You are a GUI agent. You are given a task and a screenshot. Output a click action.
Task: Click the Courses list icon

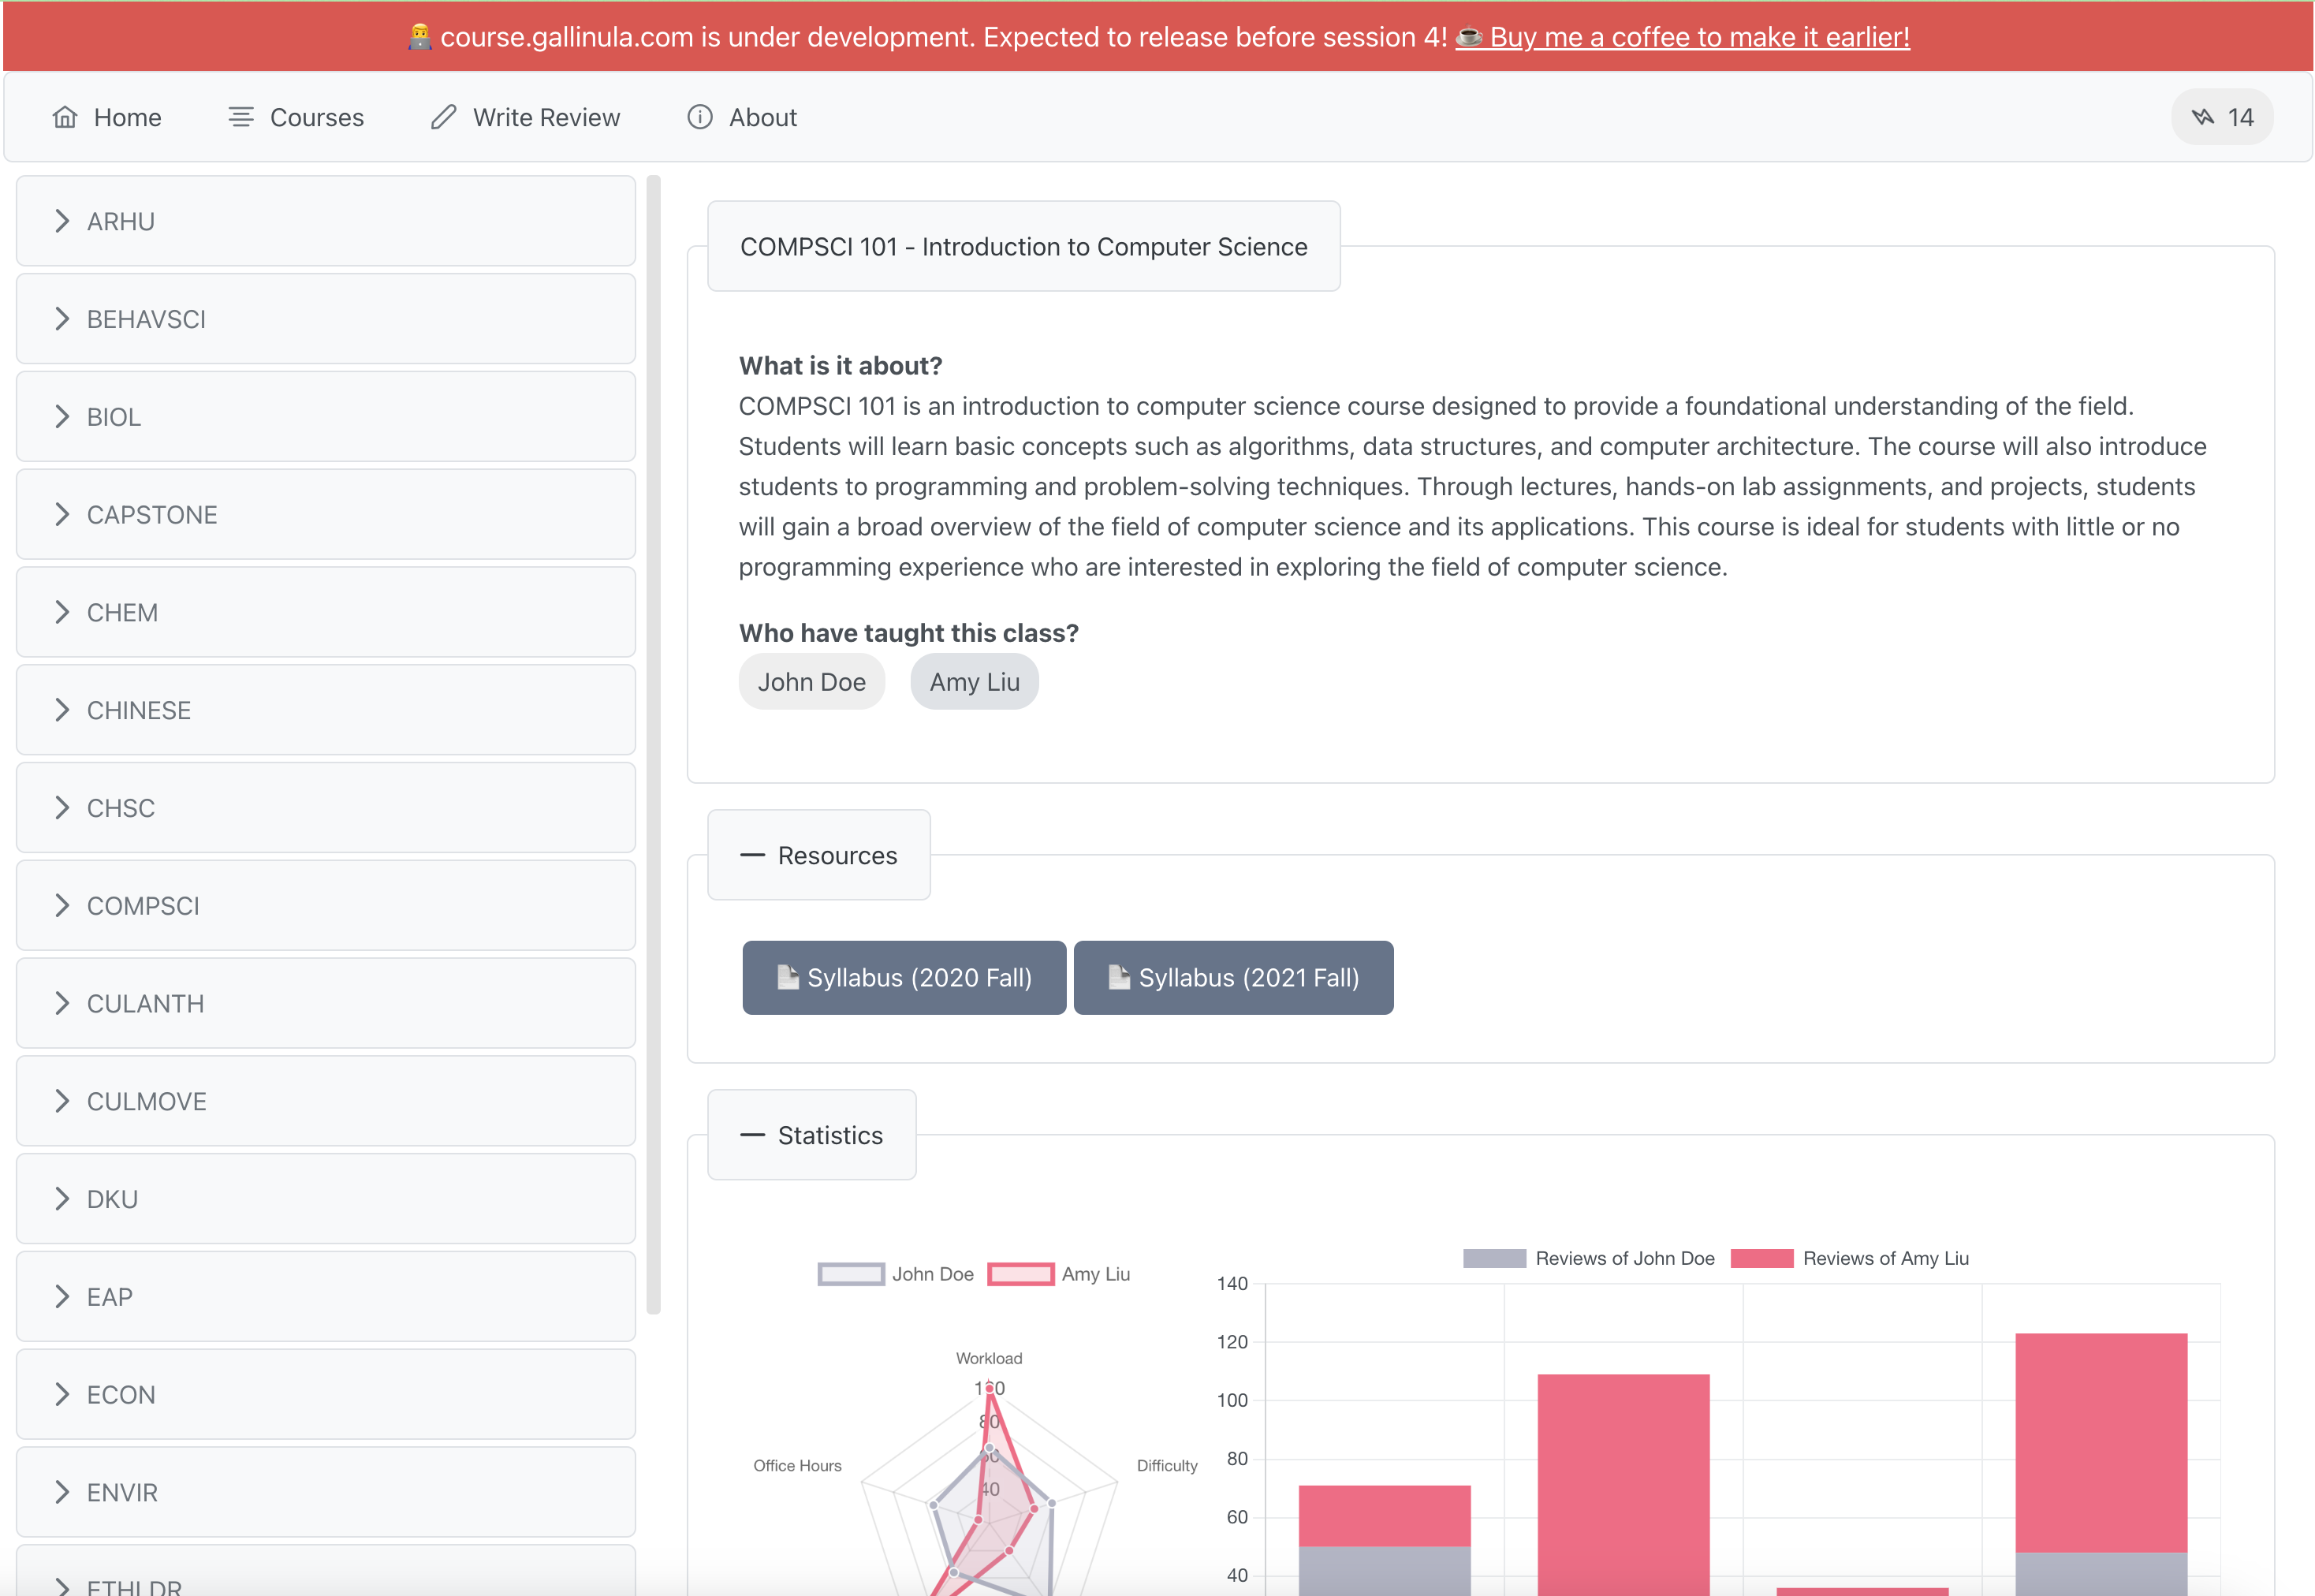coord(241,117)
